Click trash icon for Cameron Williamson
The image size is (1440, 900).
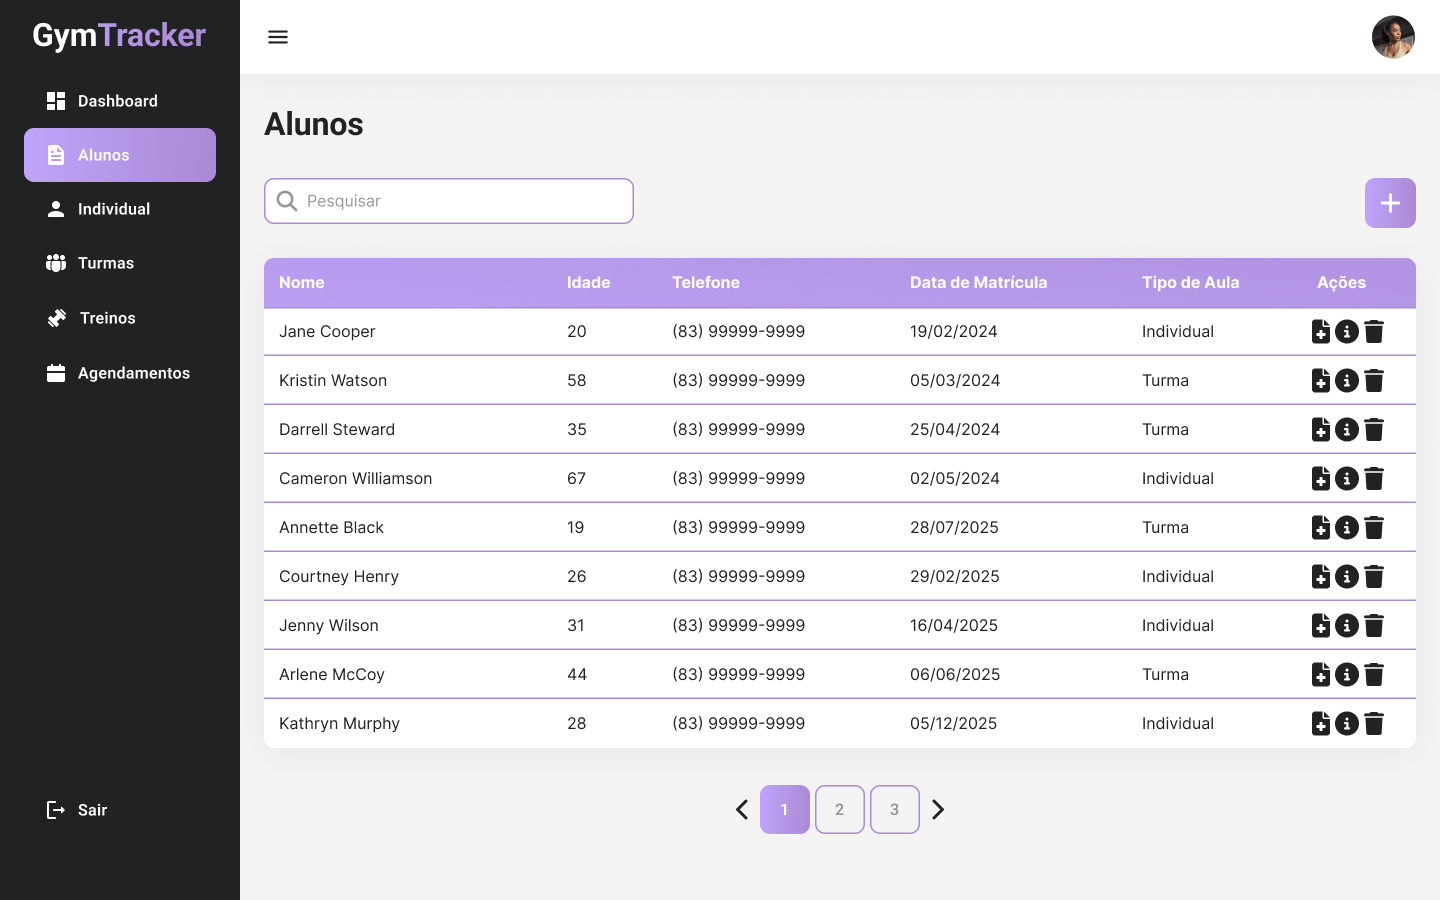click(x=1374, y=479)
